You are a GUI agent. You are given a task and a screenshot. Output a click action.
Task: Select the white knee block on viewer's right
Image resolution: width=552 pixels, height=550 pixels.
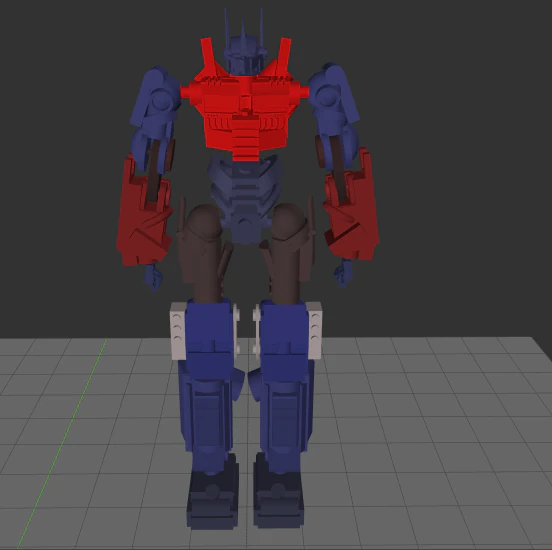pos(315,330)
